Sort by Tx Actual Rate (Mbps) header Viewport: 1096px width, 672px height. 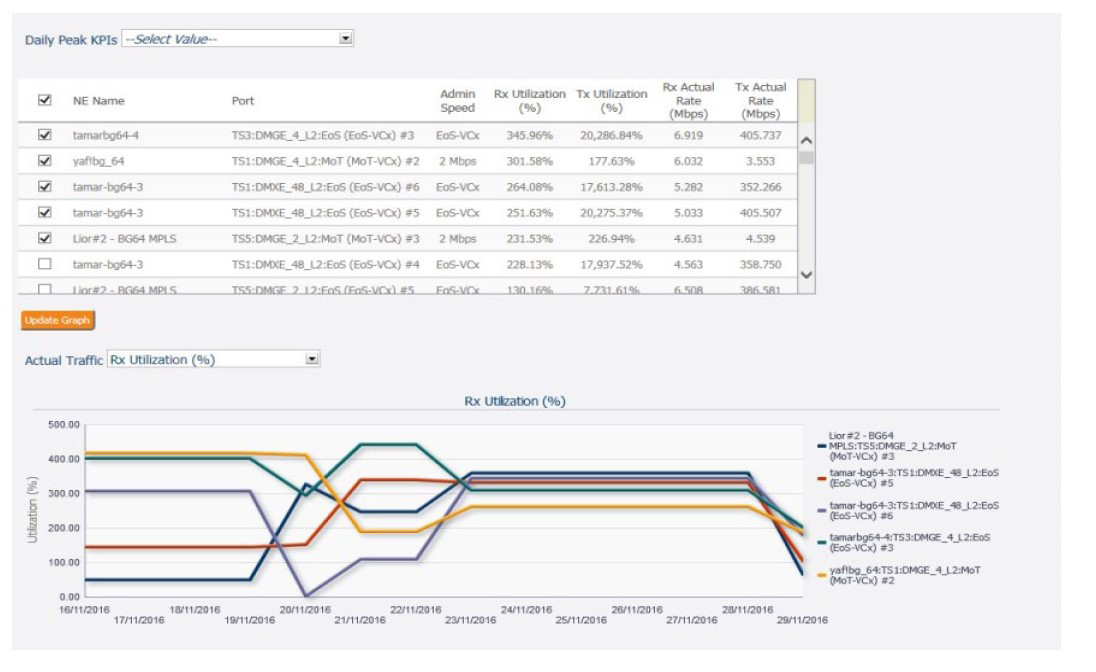[x=760, y=101]
